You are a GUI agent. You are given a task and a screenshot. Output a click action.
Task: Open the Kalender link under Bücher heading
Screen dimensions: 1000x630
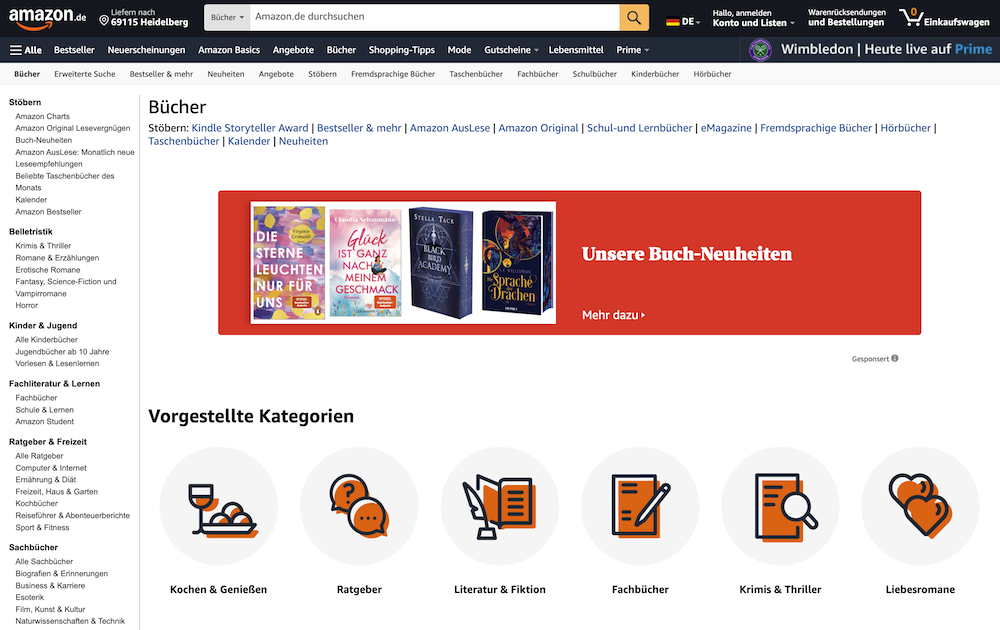coord(249,142)
